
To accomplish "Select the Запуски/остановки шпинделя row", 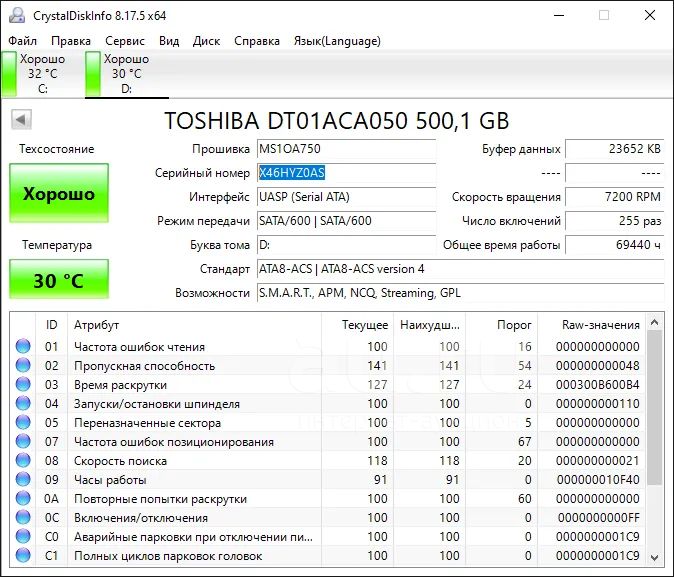I will (328, 403).
